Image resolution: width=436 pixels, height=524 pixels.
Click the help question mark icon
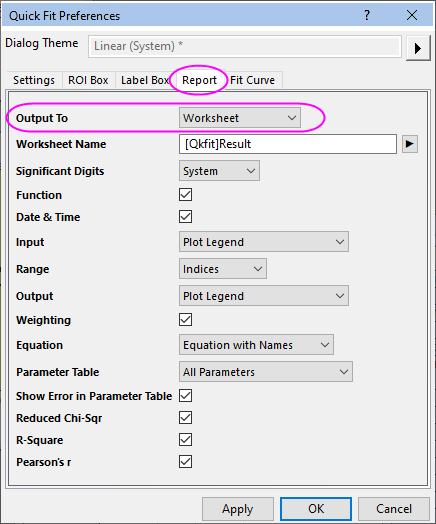(x=367, y=15)
